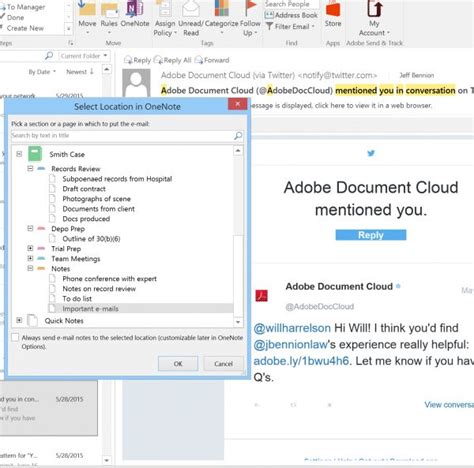
Task: Click the OneNote tree scroll-down arrow
Action: (x=238, y=322)
